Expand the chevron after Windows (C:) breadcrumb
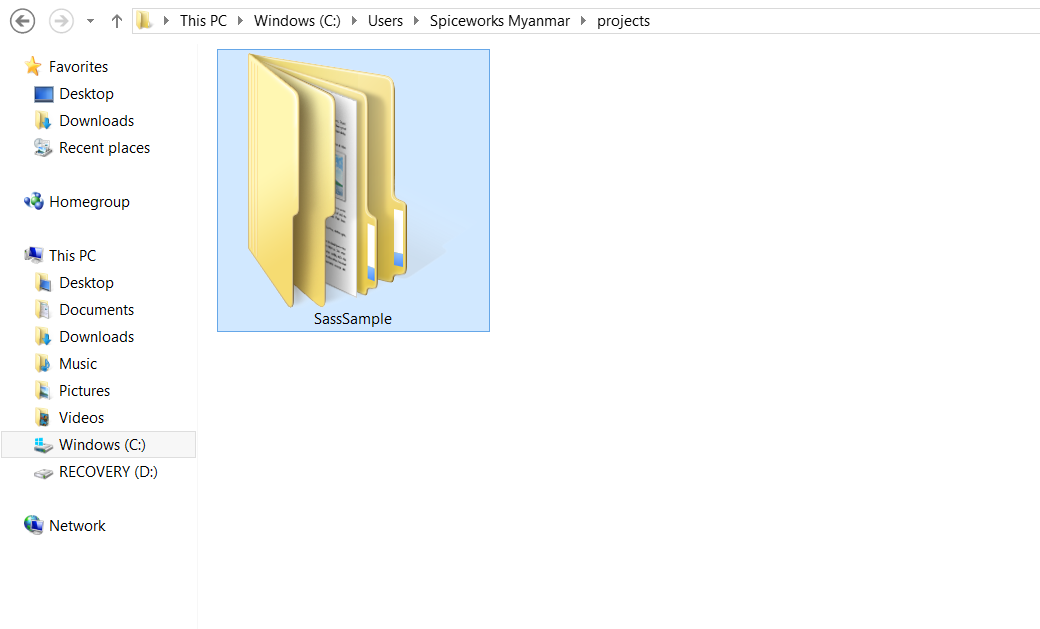The image size is (1040, 629). tap(354, 21)
